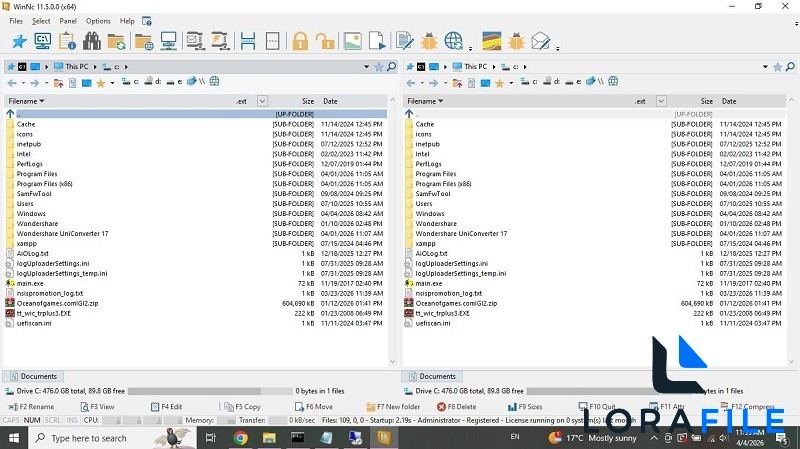Image resolution: width=800 pixels, height=449 pixels.
Task: Open the Panel menu
Action: 68,21
